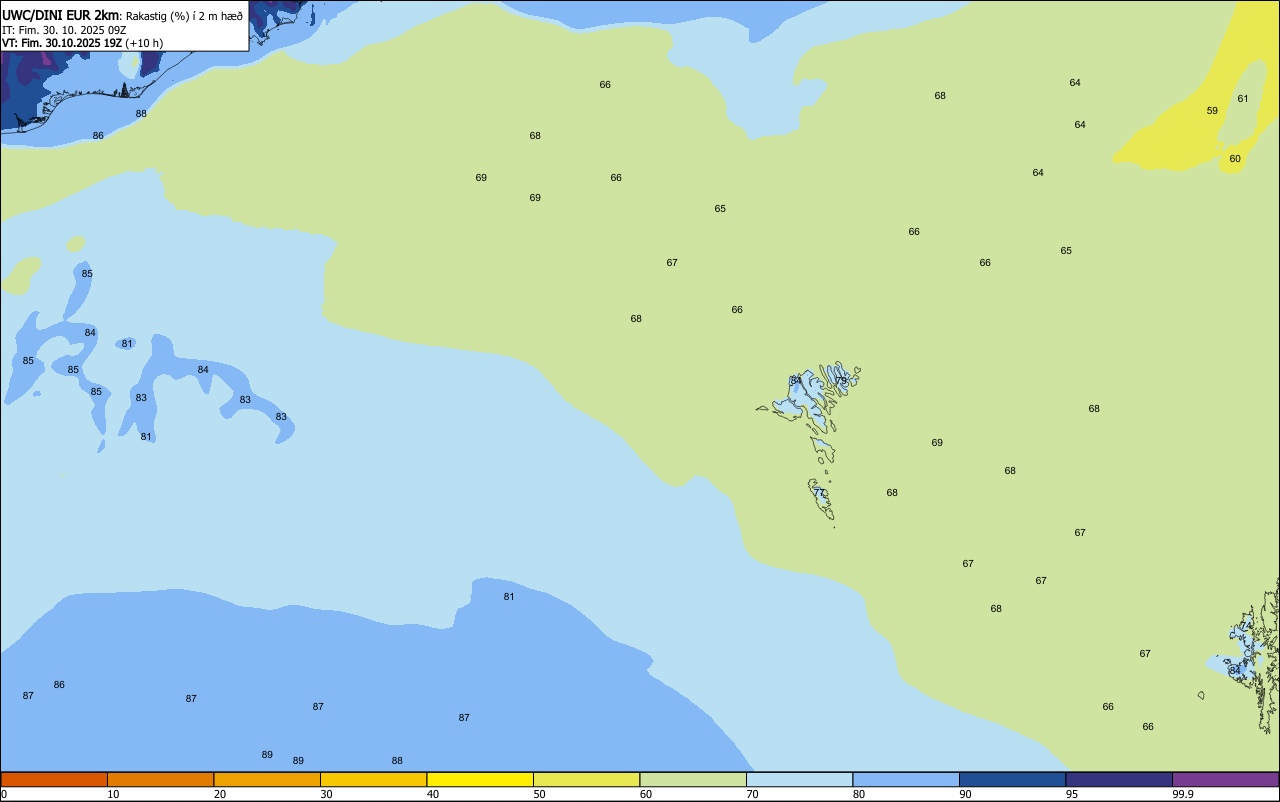The image size is (1280, 802).
Task: Click the 'UWC/DINI EUR 2km' title text
Action: click(61, 15)
